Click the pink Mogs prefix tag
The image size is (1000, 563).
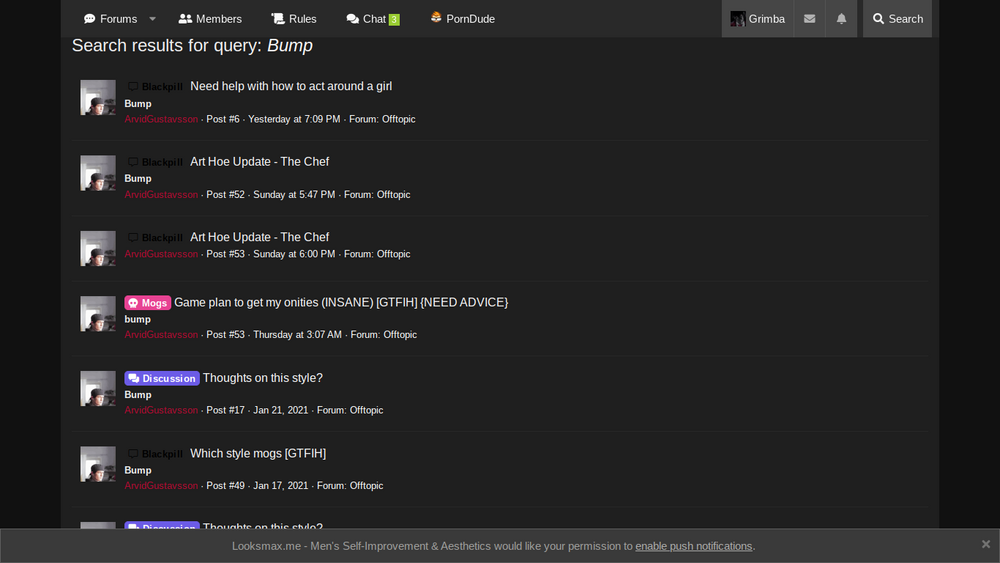pyautogui.click(x=147, y=303)
